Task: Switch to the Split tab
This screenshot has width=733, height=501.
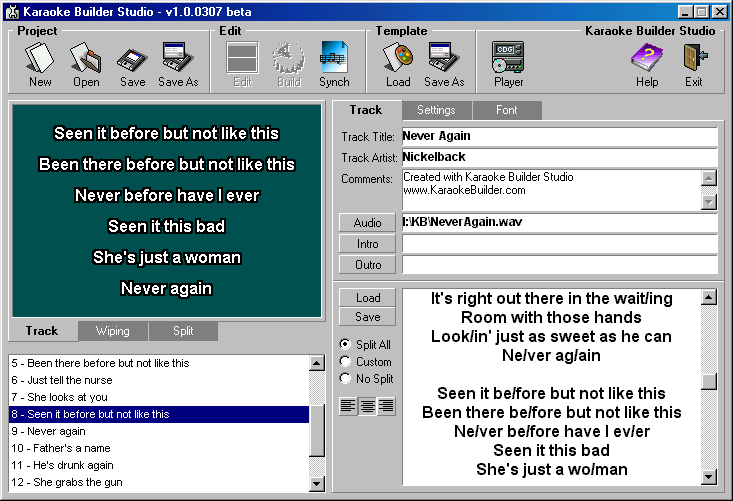Action: pyautogui.click(x=183, y=331)
